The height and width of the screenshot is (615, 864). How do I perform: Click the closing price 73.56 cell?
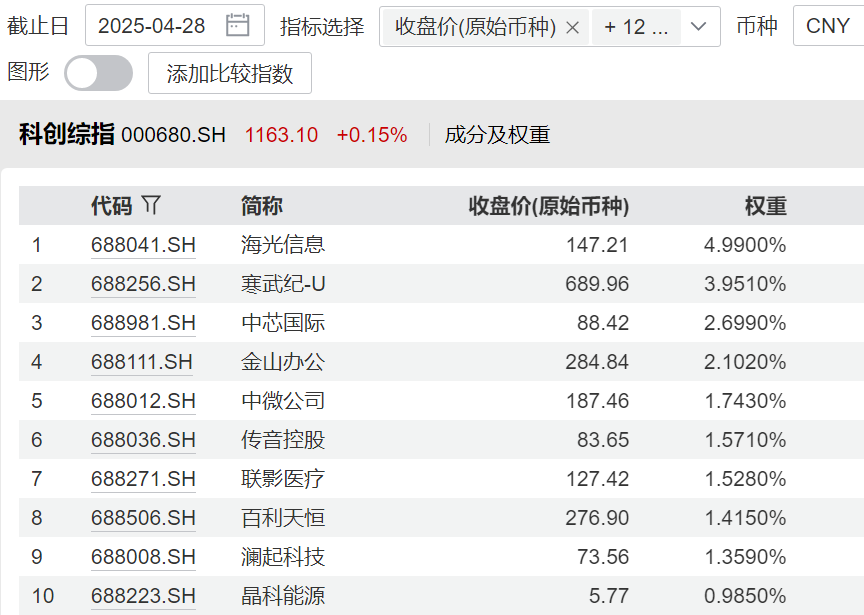click(x=603, y=557)
